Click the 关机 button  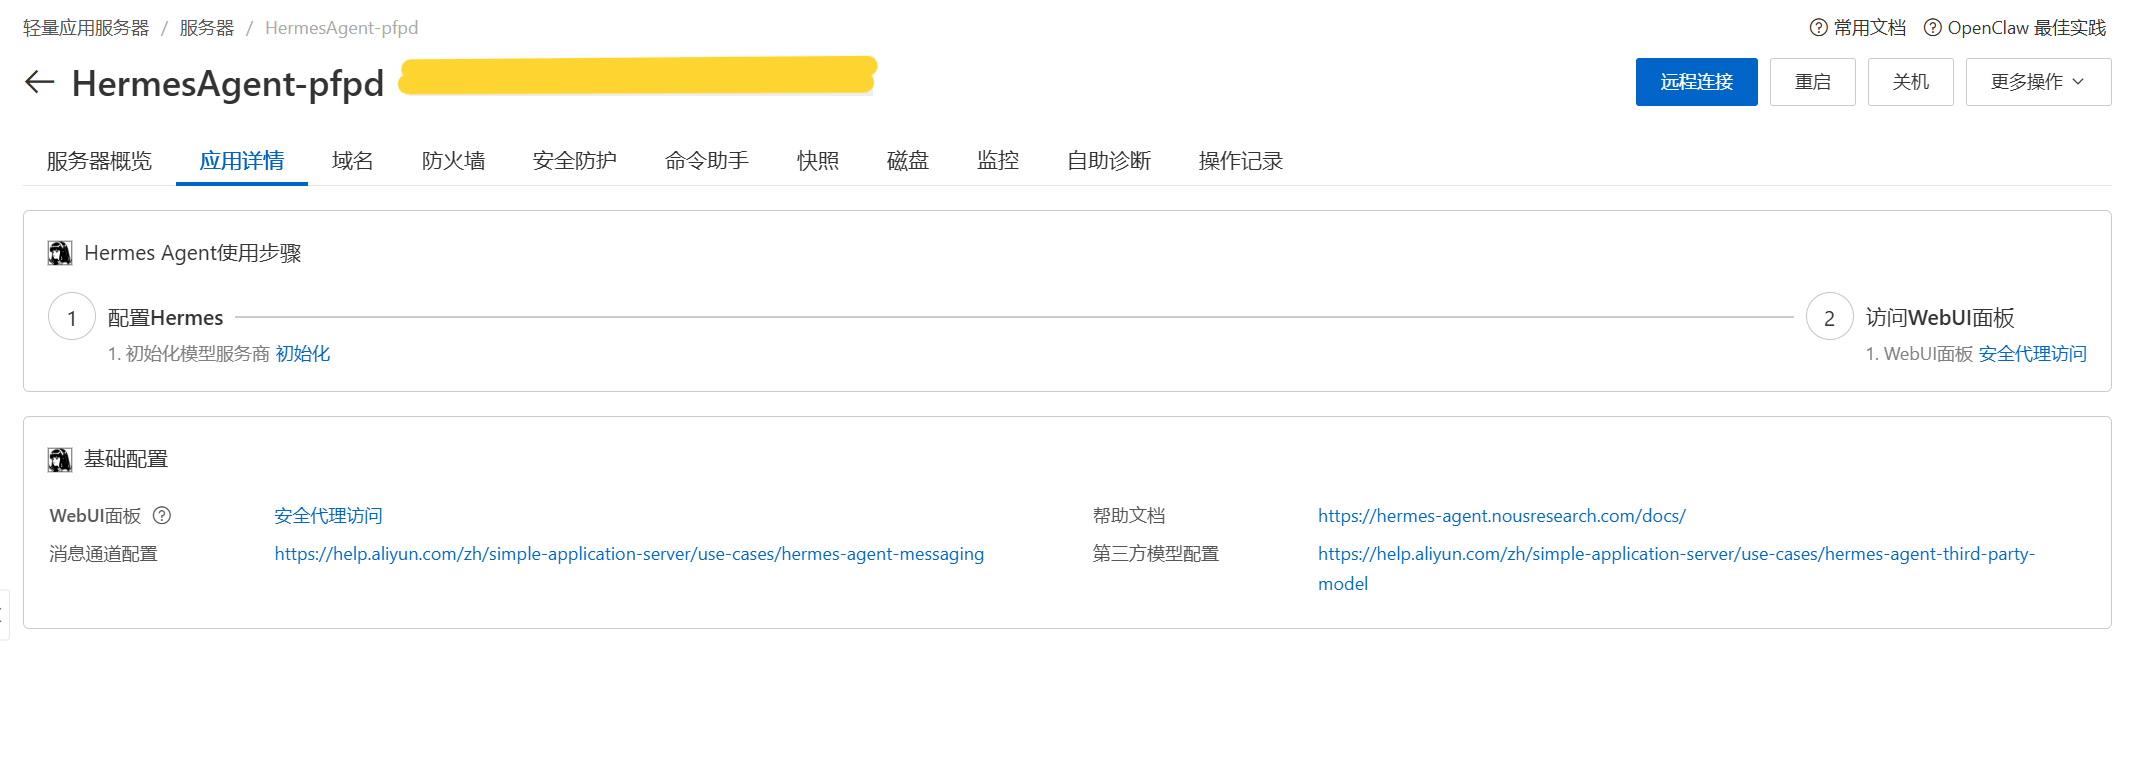pyautogui.click(x=1911, y=82)
